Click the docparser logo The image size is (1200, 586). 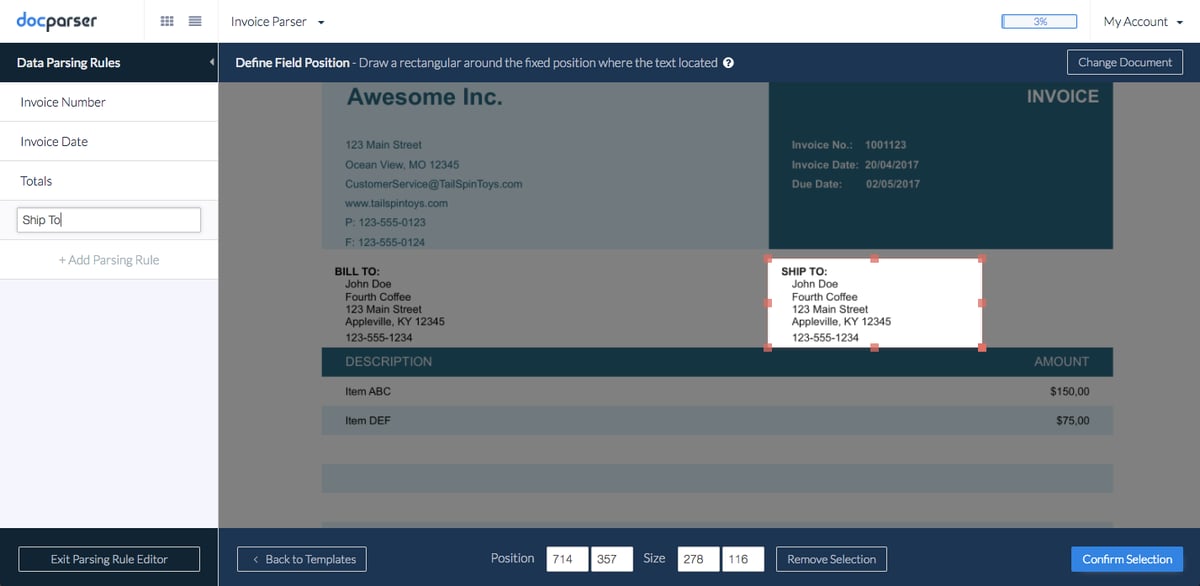pyautogui.click(x=58, y=21)
